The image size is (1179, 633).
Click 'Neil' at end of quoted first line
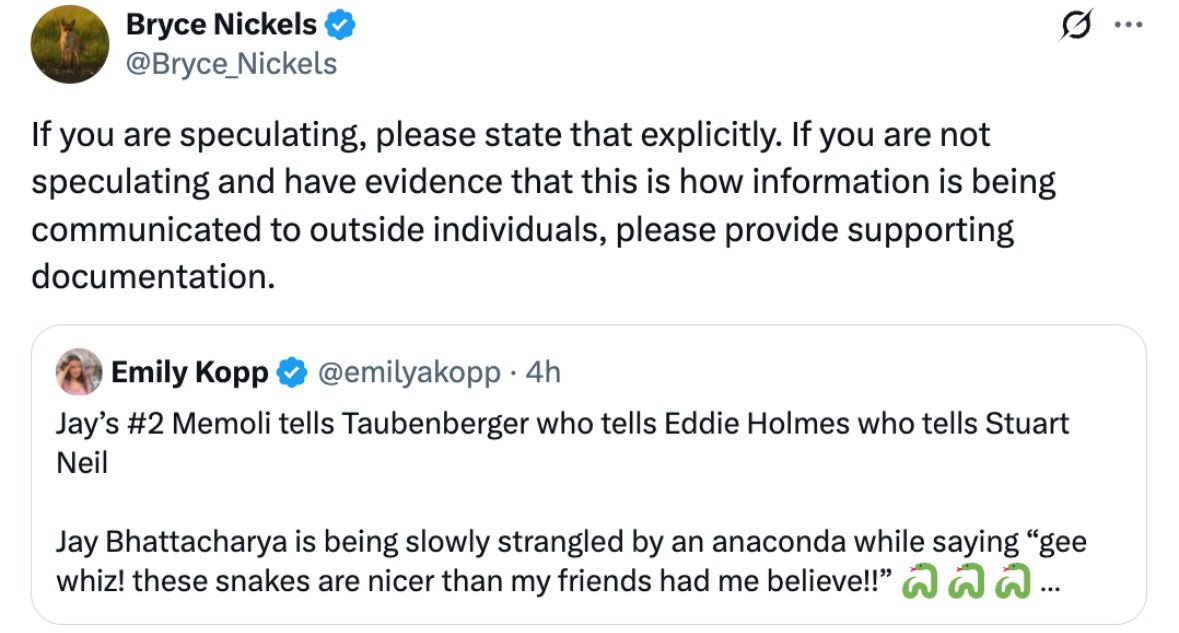pyautogui.click(x=82, y=463)
